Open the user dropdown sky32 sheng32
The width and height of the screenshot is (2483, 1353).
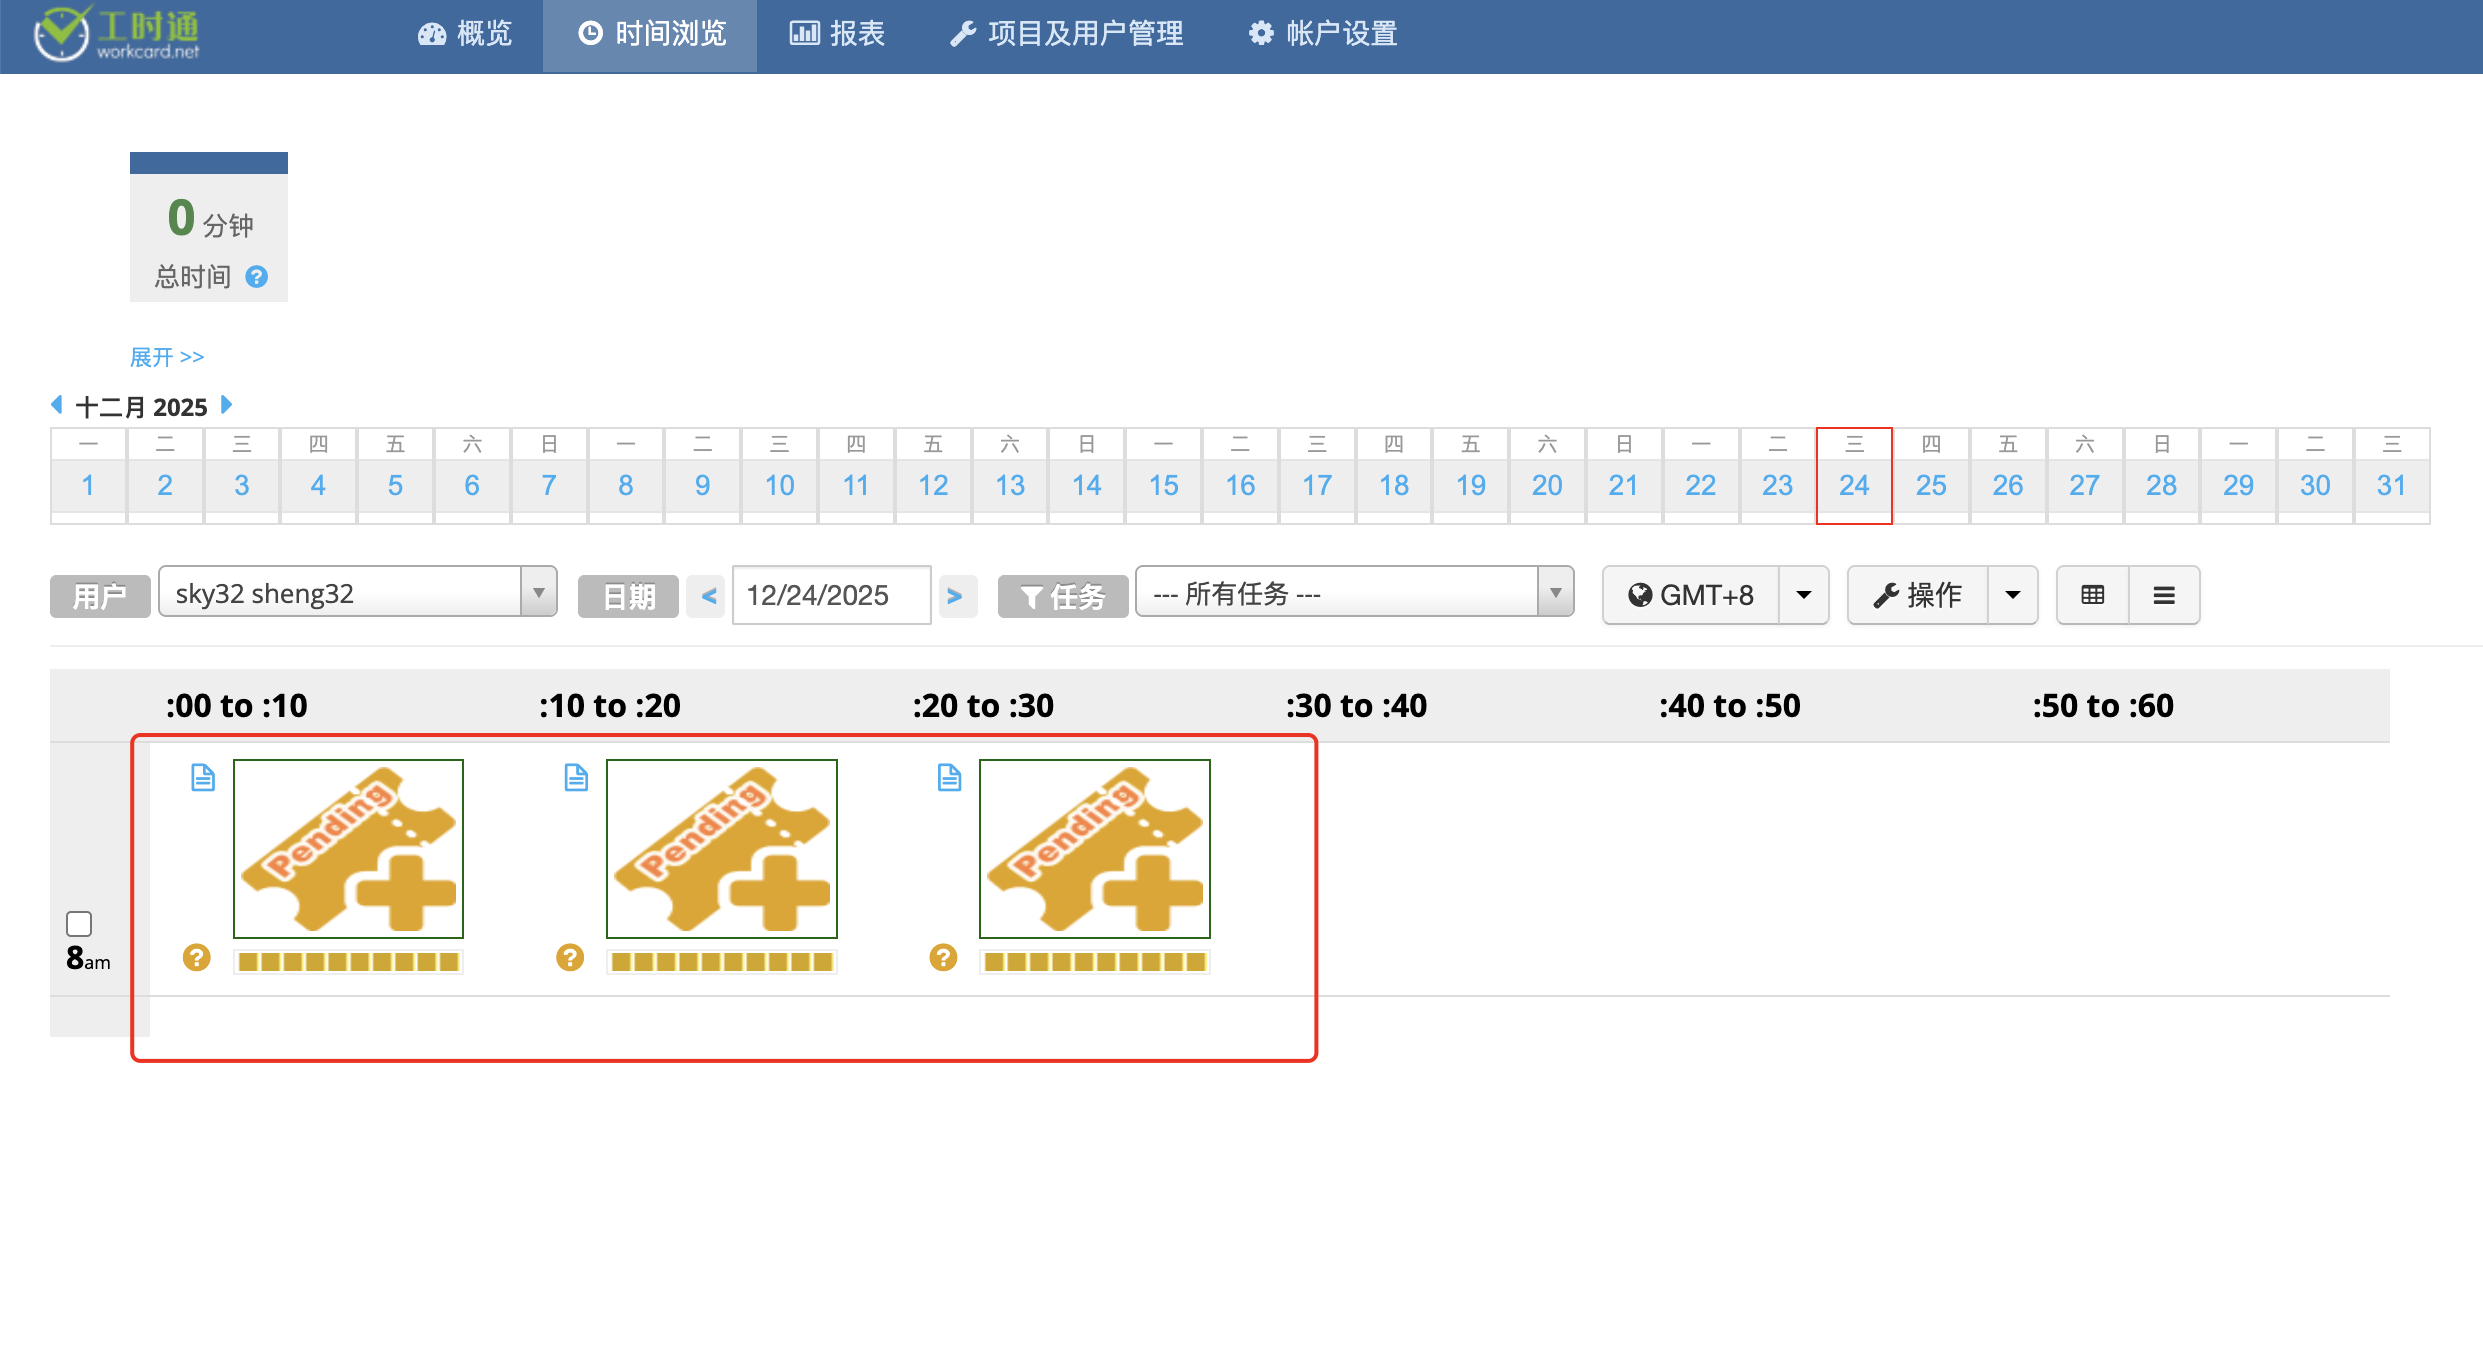tap(357, 593)
